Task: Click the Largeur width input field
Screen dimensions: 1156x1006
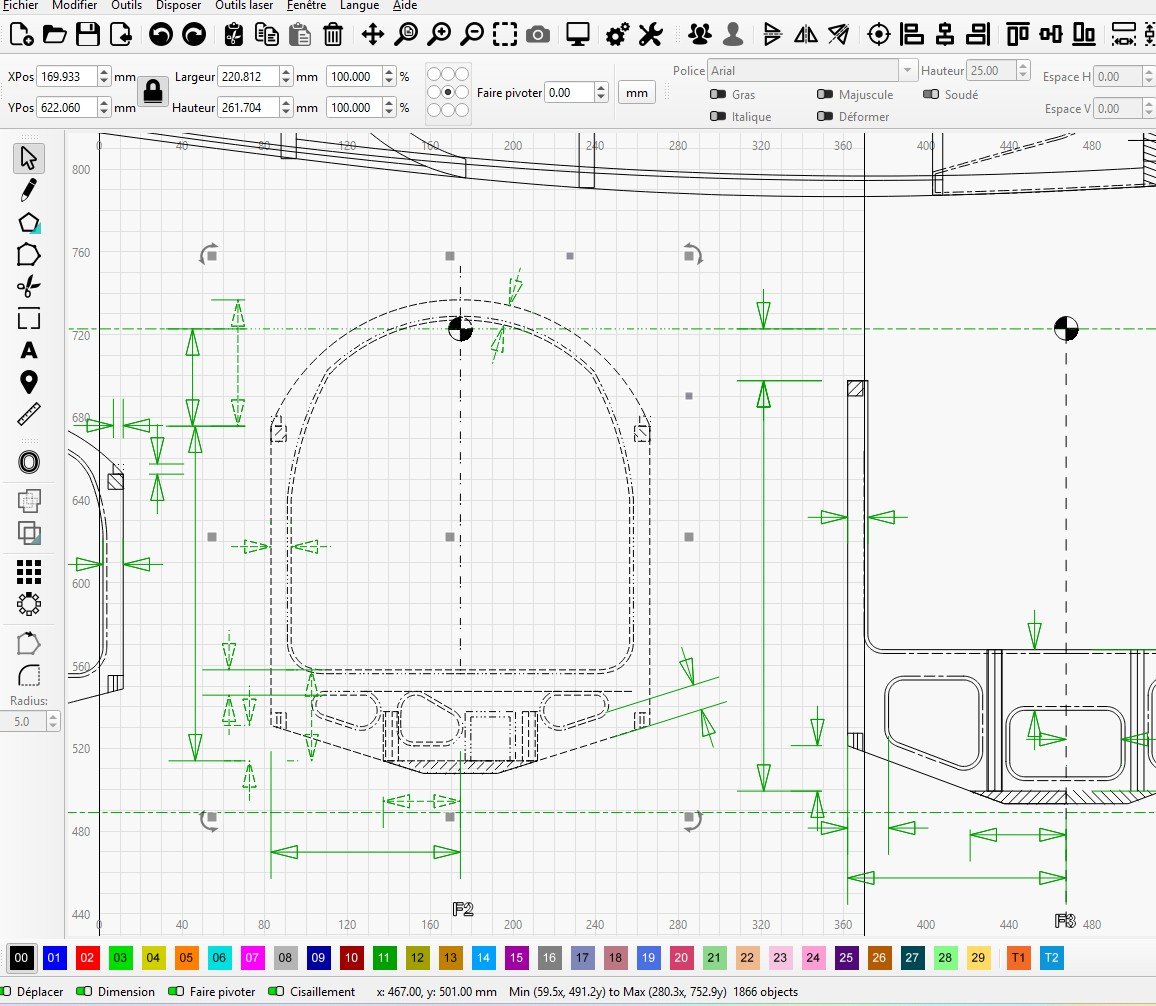Action: point(247,77)
